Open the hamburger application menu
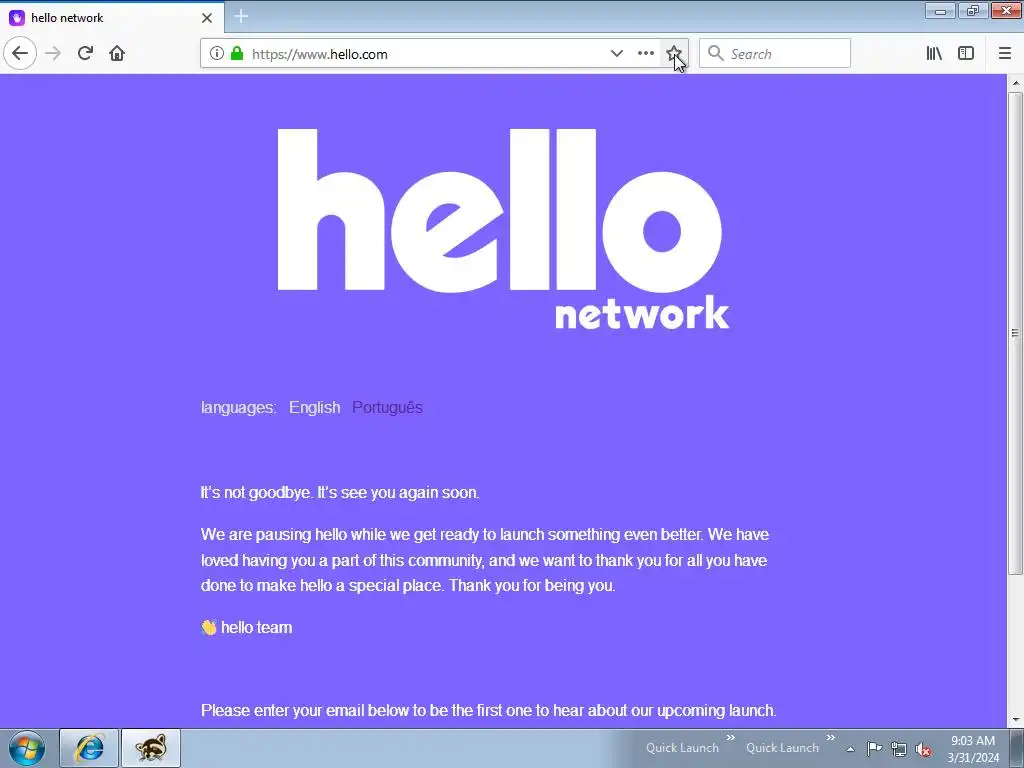Viewport: 1024px width, 768px height. (x=1005, y=54)
